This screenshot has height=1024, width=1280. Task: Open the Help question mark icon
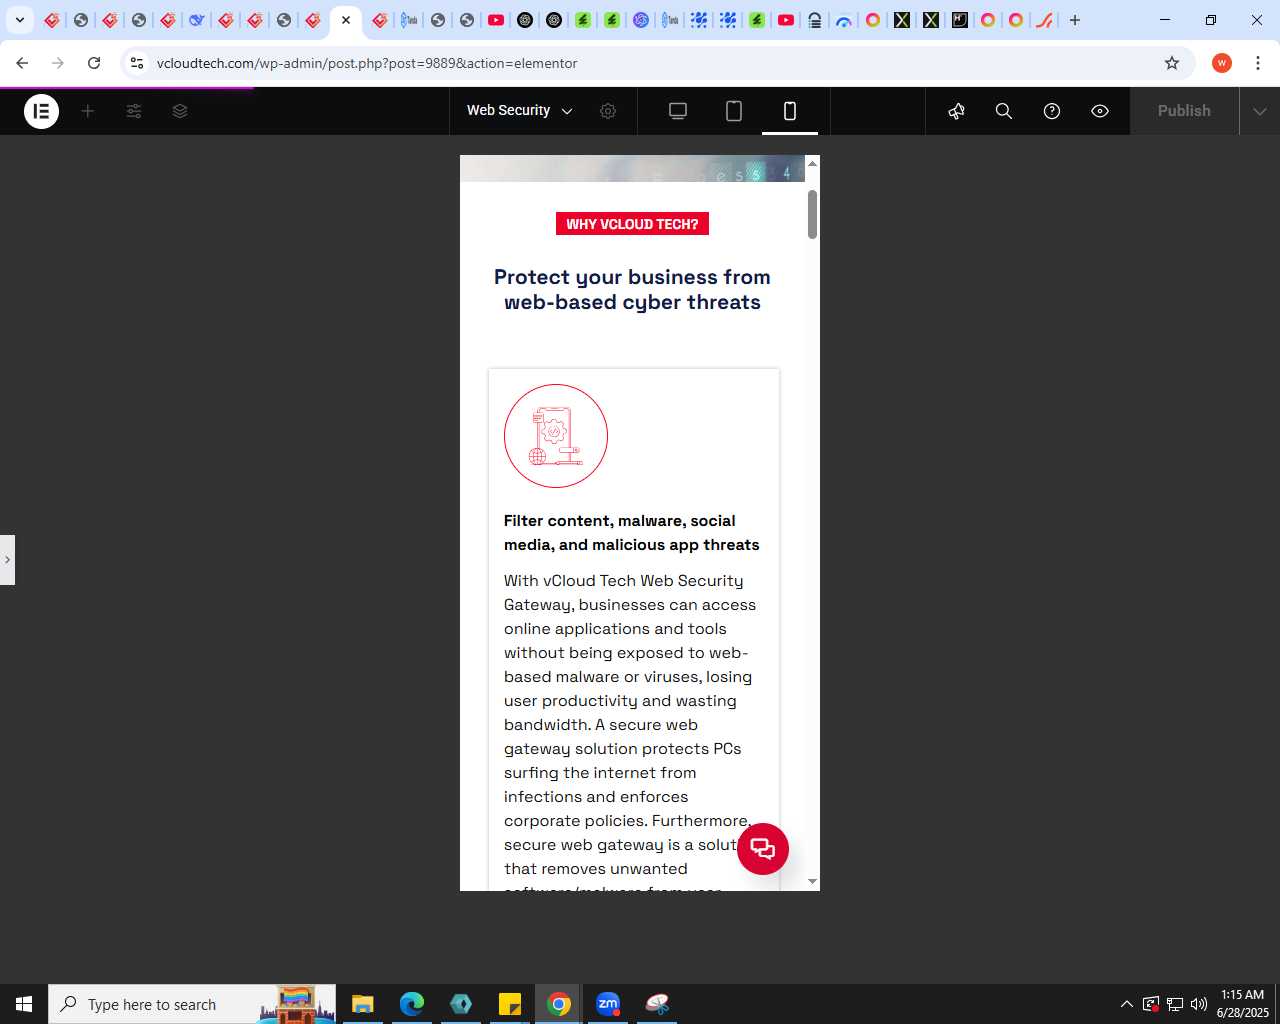pos(1052,111)
